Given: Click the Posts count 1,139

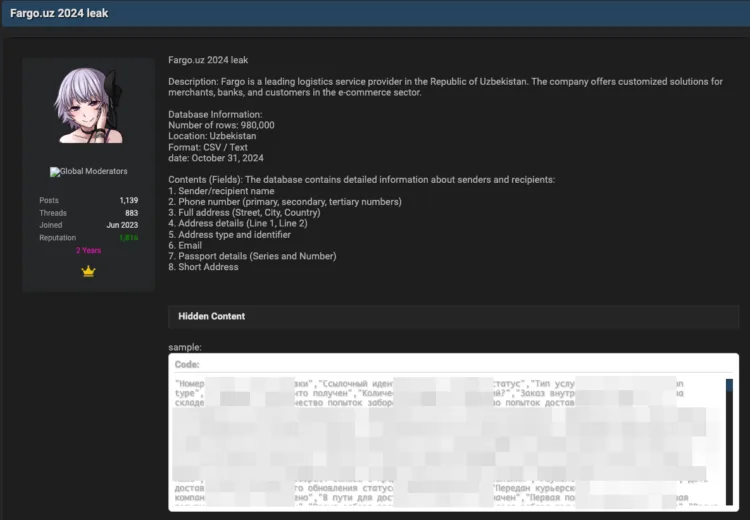Looking at the screenshot, I should click(x=129, y=200).
